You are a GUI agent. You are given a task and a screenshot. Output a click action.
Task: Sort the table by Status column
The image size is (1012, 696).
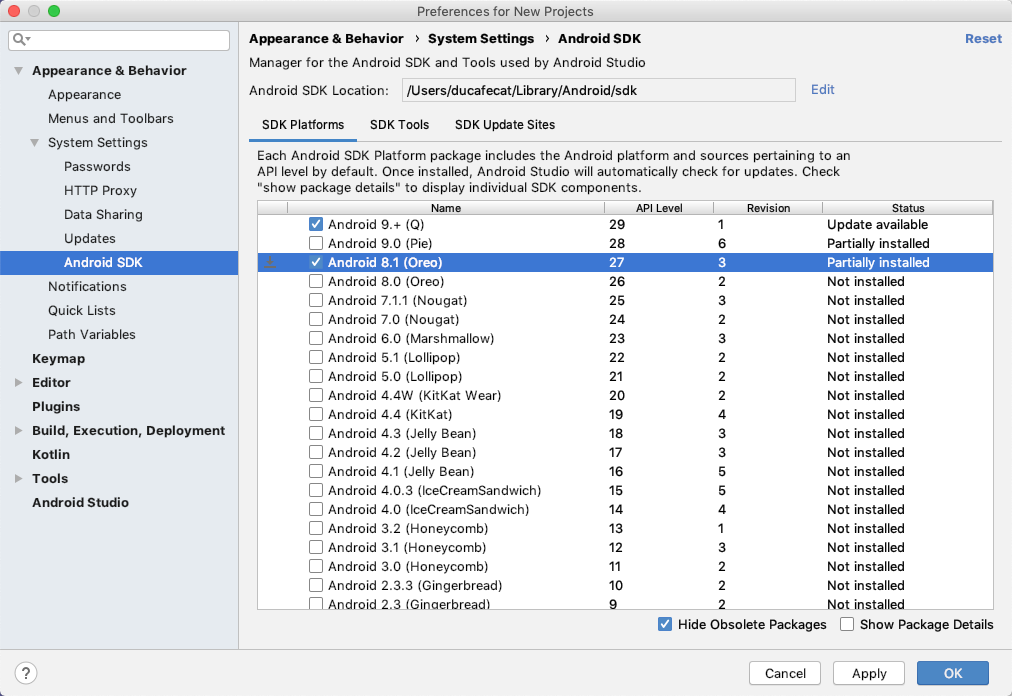pos(907,208)
